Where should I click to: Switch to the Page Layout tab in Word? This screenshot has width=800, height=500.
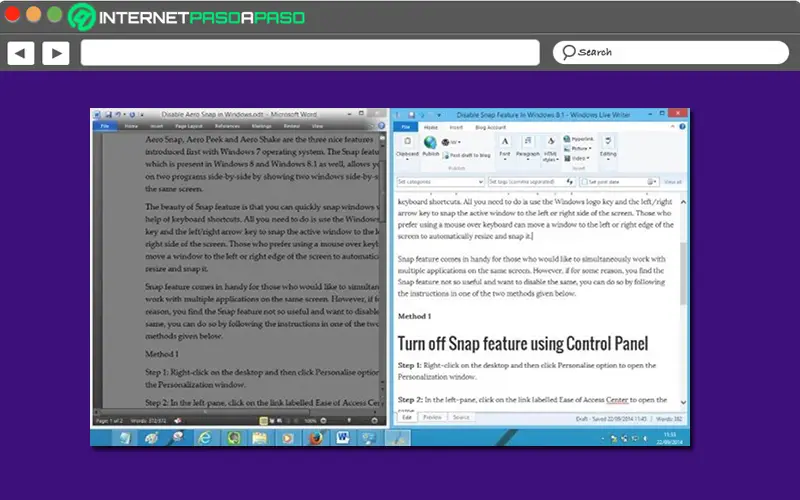coord(189,126)
